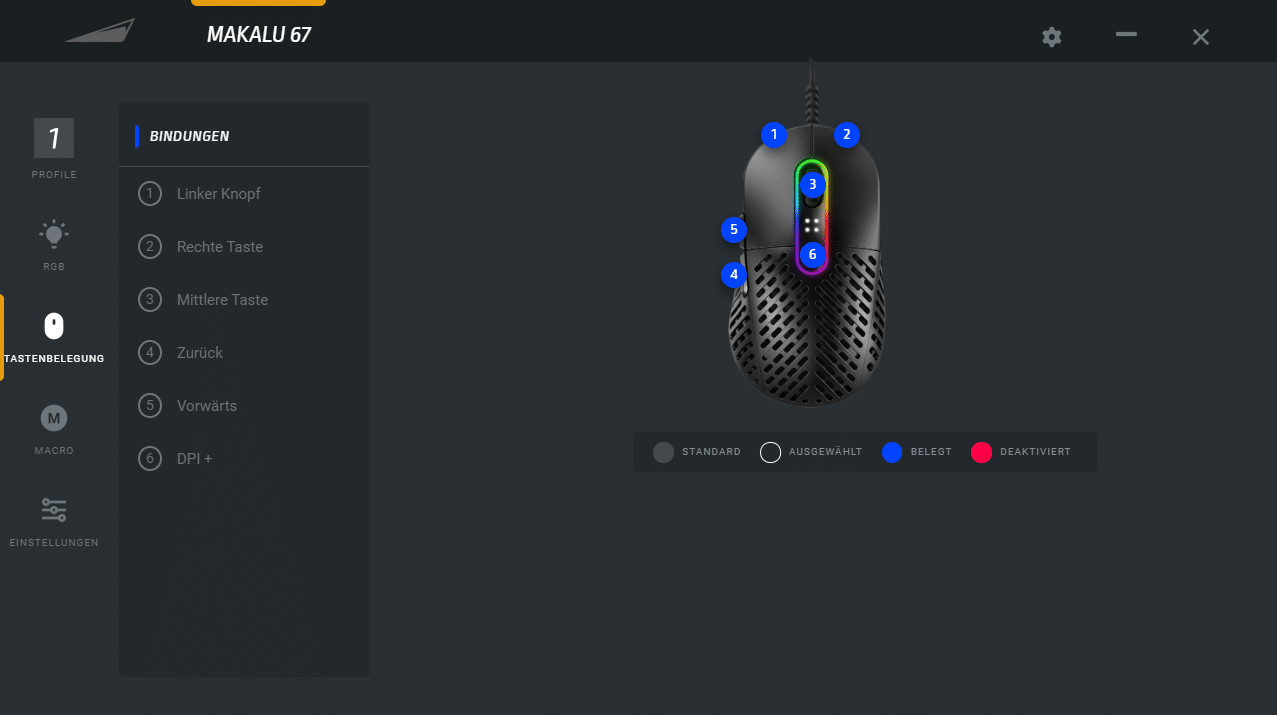Choose Mittlere Taste binding
The image size is (1277, 715).
244,300
